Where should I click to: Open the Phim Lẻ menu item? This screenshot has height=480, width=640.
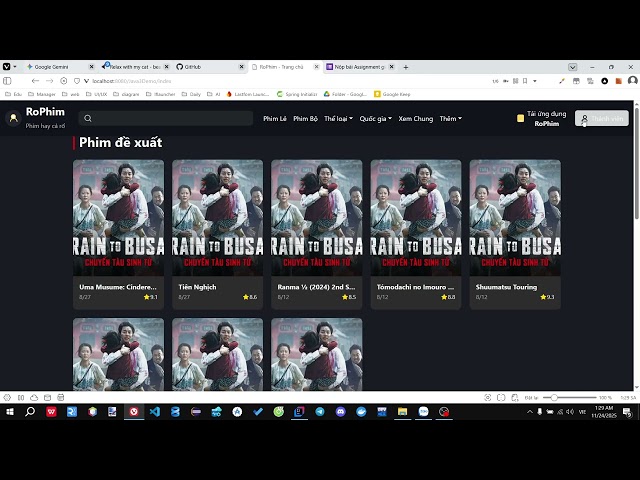tap(275, 118)
